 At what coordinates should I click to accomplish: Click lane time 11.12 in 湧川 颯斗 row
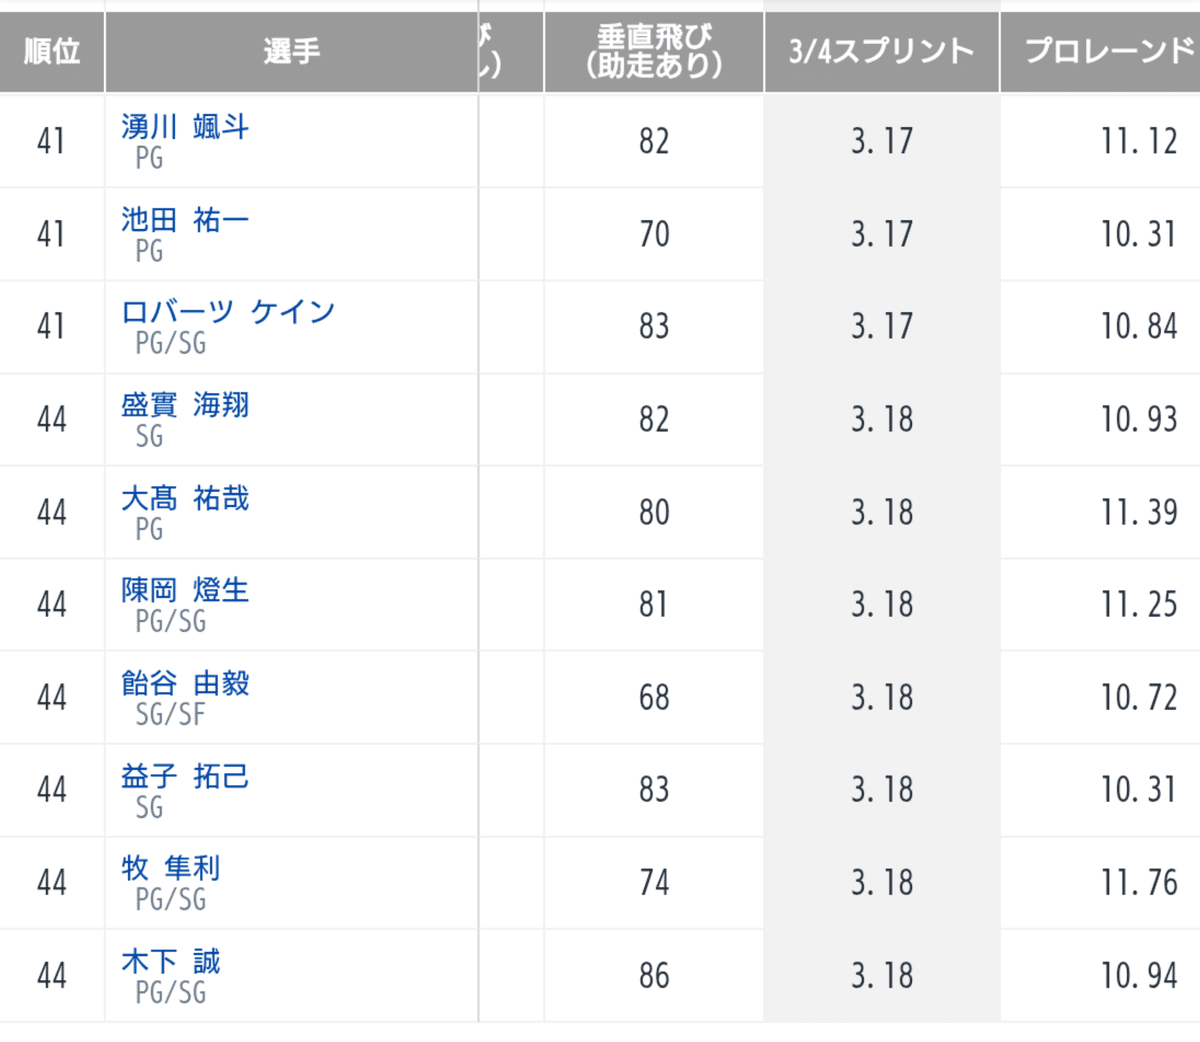(x=1138, y=141)
